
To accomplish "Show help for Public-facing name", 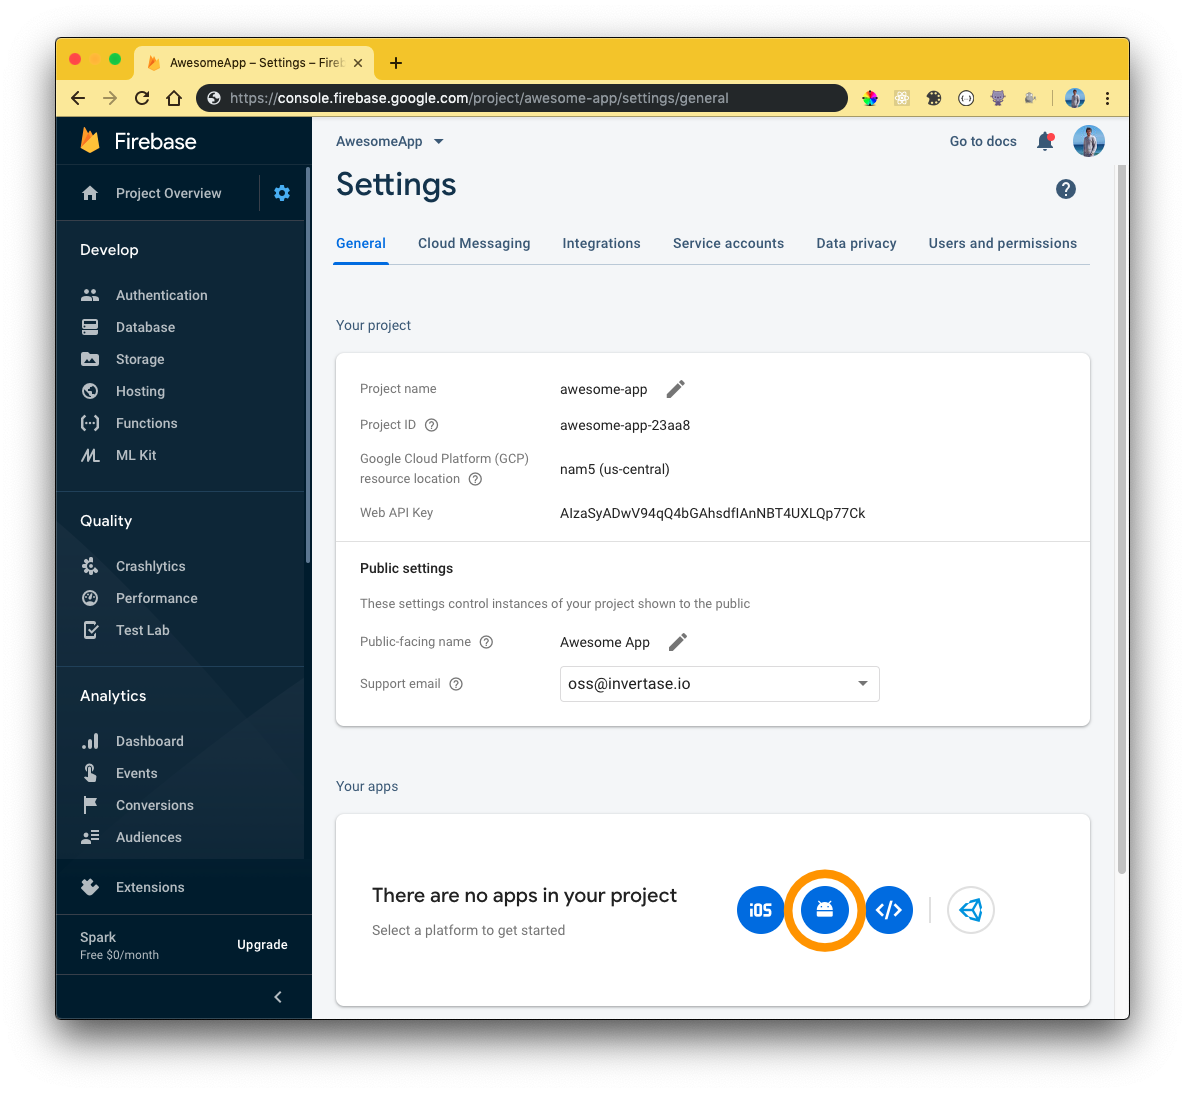I will (x=487, y=642).
